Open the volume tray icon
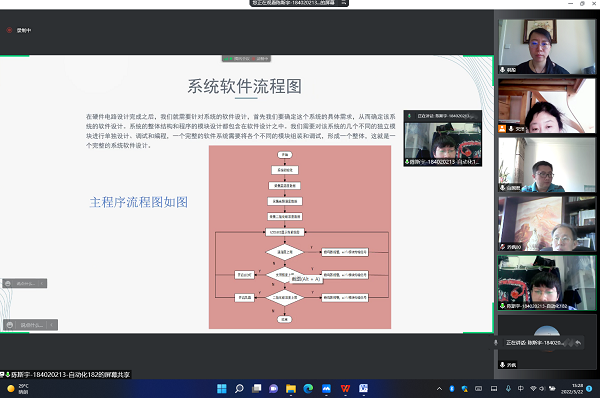600x398 pixels. (542, 389)
